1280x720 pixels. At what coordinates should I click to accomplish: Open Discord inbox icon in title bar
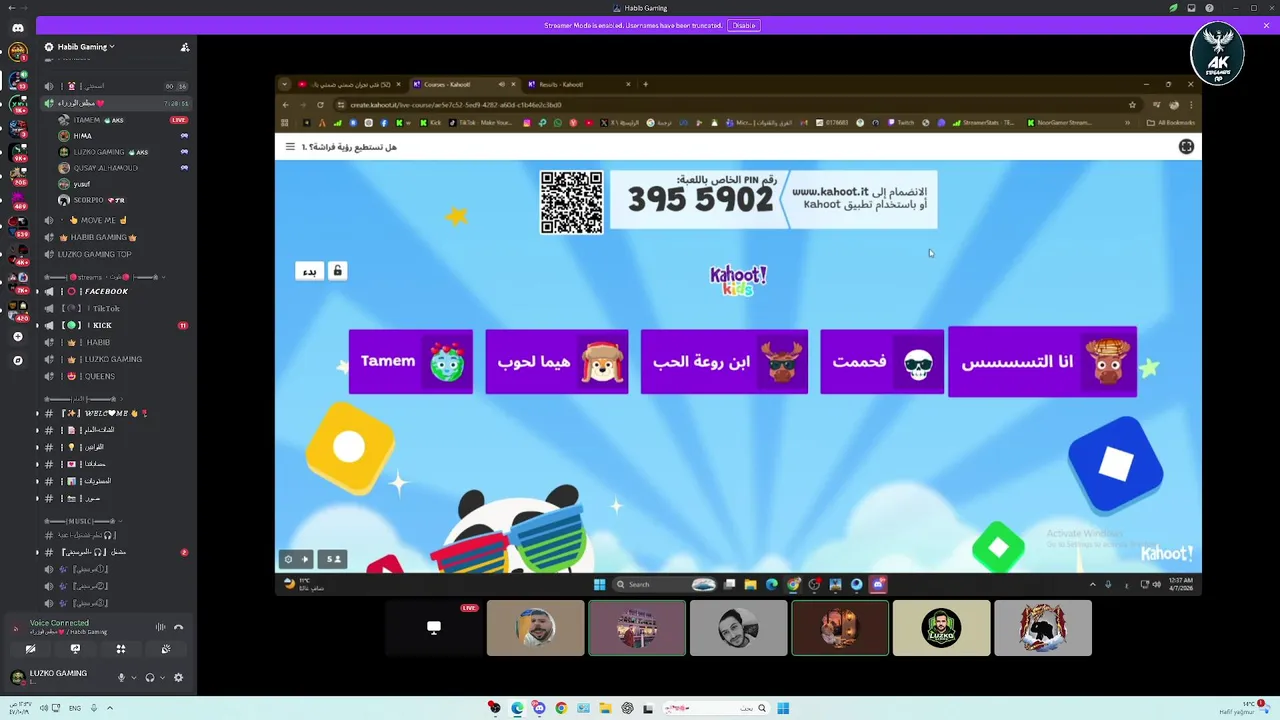click(1192, 8)
